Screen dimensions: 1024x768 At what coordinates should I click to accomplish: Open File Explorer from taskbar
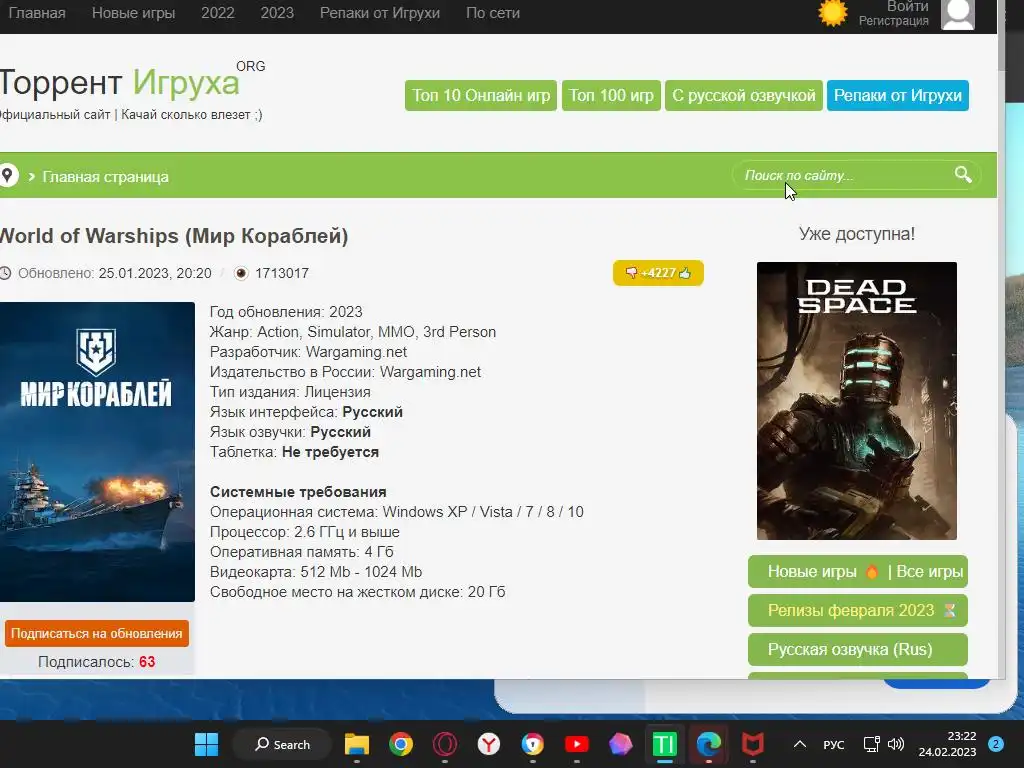[x=357, y=744]
